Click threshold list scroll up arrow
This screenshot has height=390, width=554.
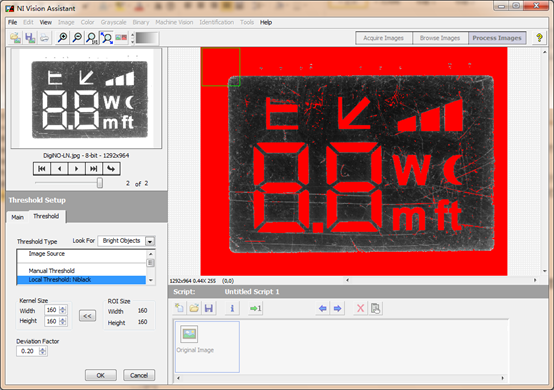tap(151, 254)
